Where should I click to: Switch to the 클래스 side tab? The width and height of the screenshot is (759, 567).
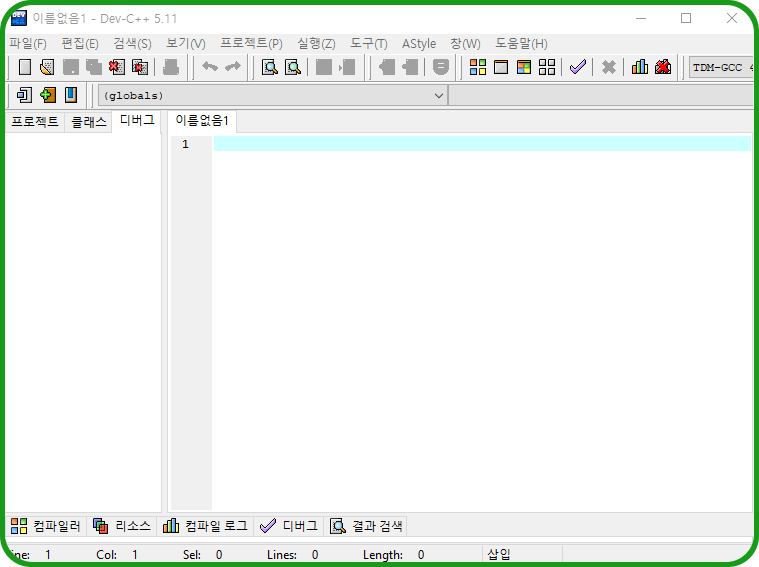tap(89, 121)
